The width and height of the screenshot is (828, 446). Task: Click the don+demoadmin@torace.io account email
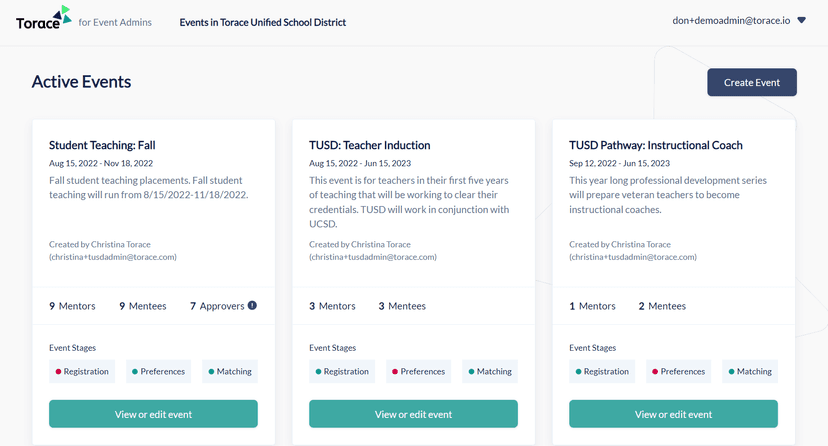(x=731, y=20)
